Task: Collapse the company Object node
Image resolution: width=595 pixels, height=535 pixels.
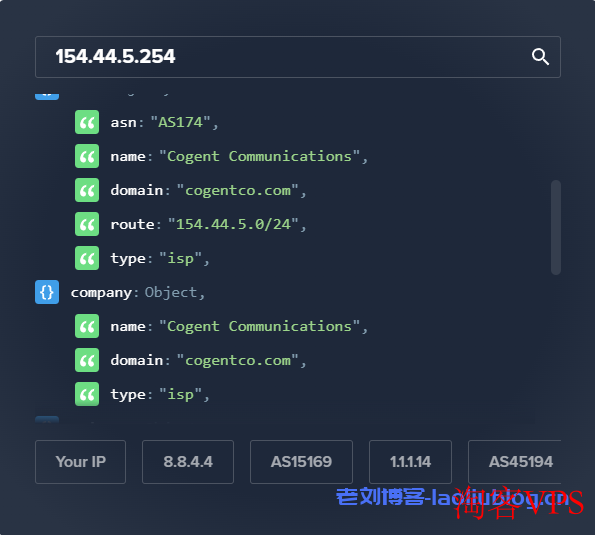Action: point(47,292)
